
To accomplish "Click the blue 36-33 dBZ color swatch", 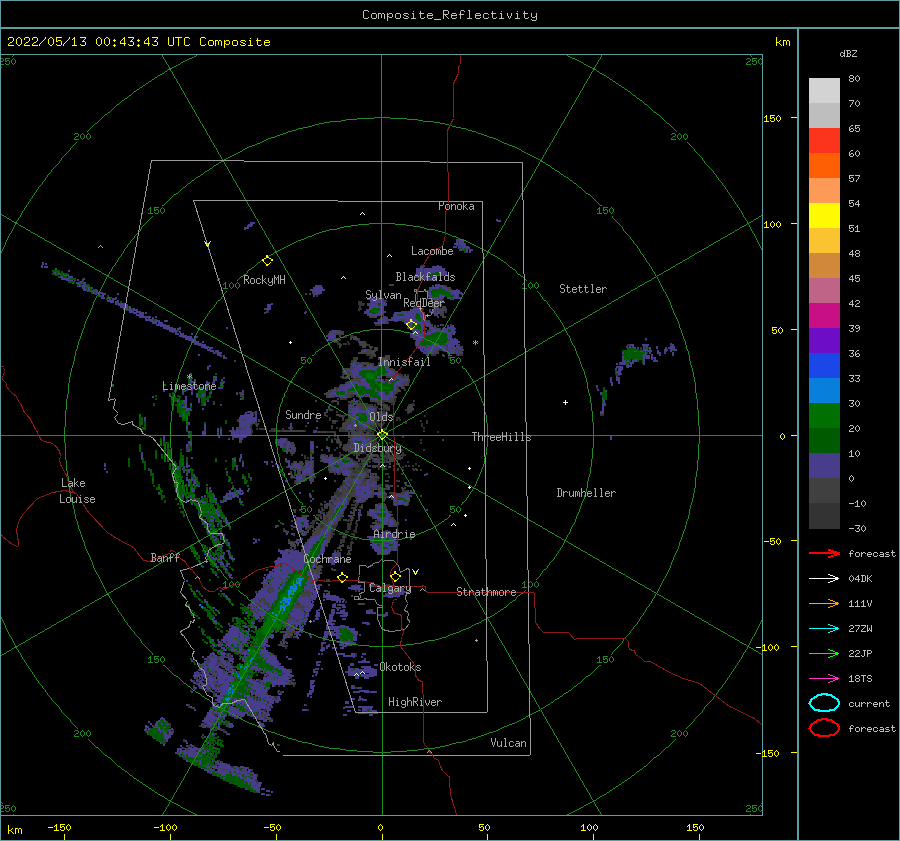I will [824, 366].
